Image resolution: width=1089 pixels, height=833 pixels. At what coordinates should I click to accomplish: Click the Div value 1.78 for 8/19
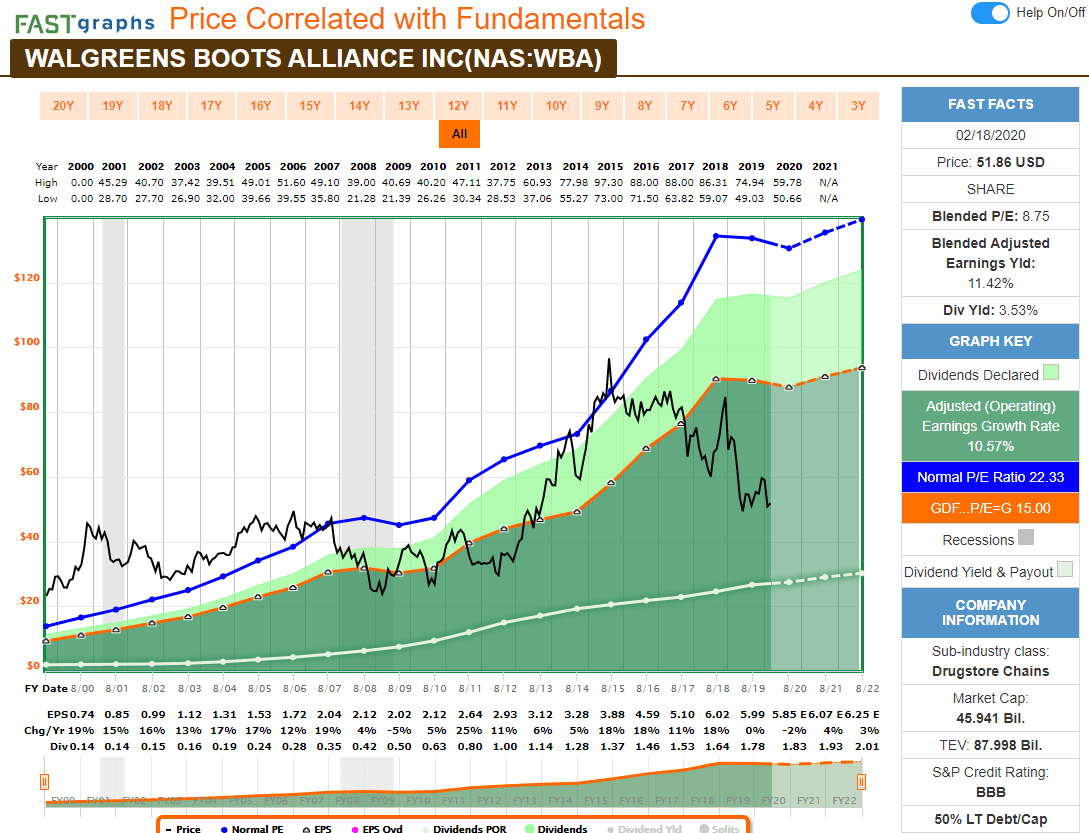pos(752,746)
